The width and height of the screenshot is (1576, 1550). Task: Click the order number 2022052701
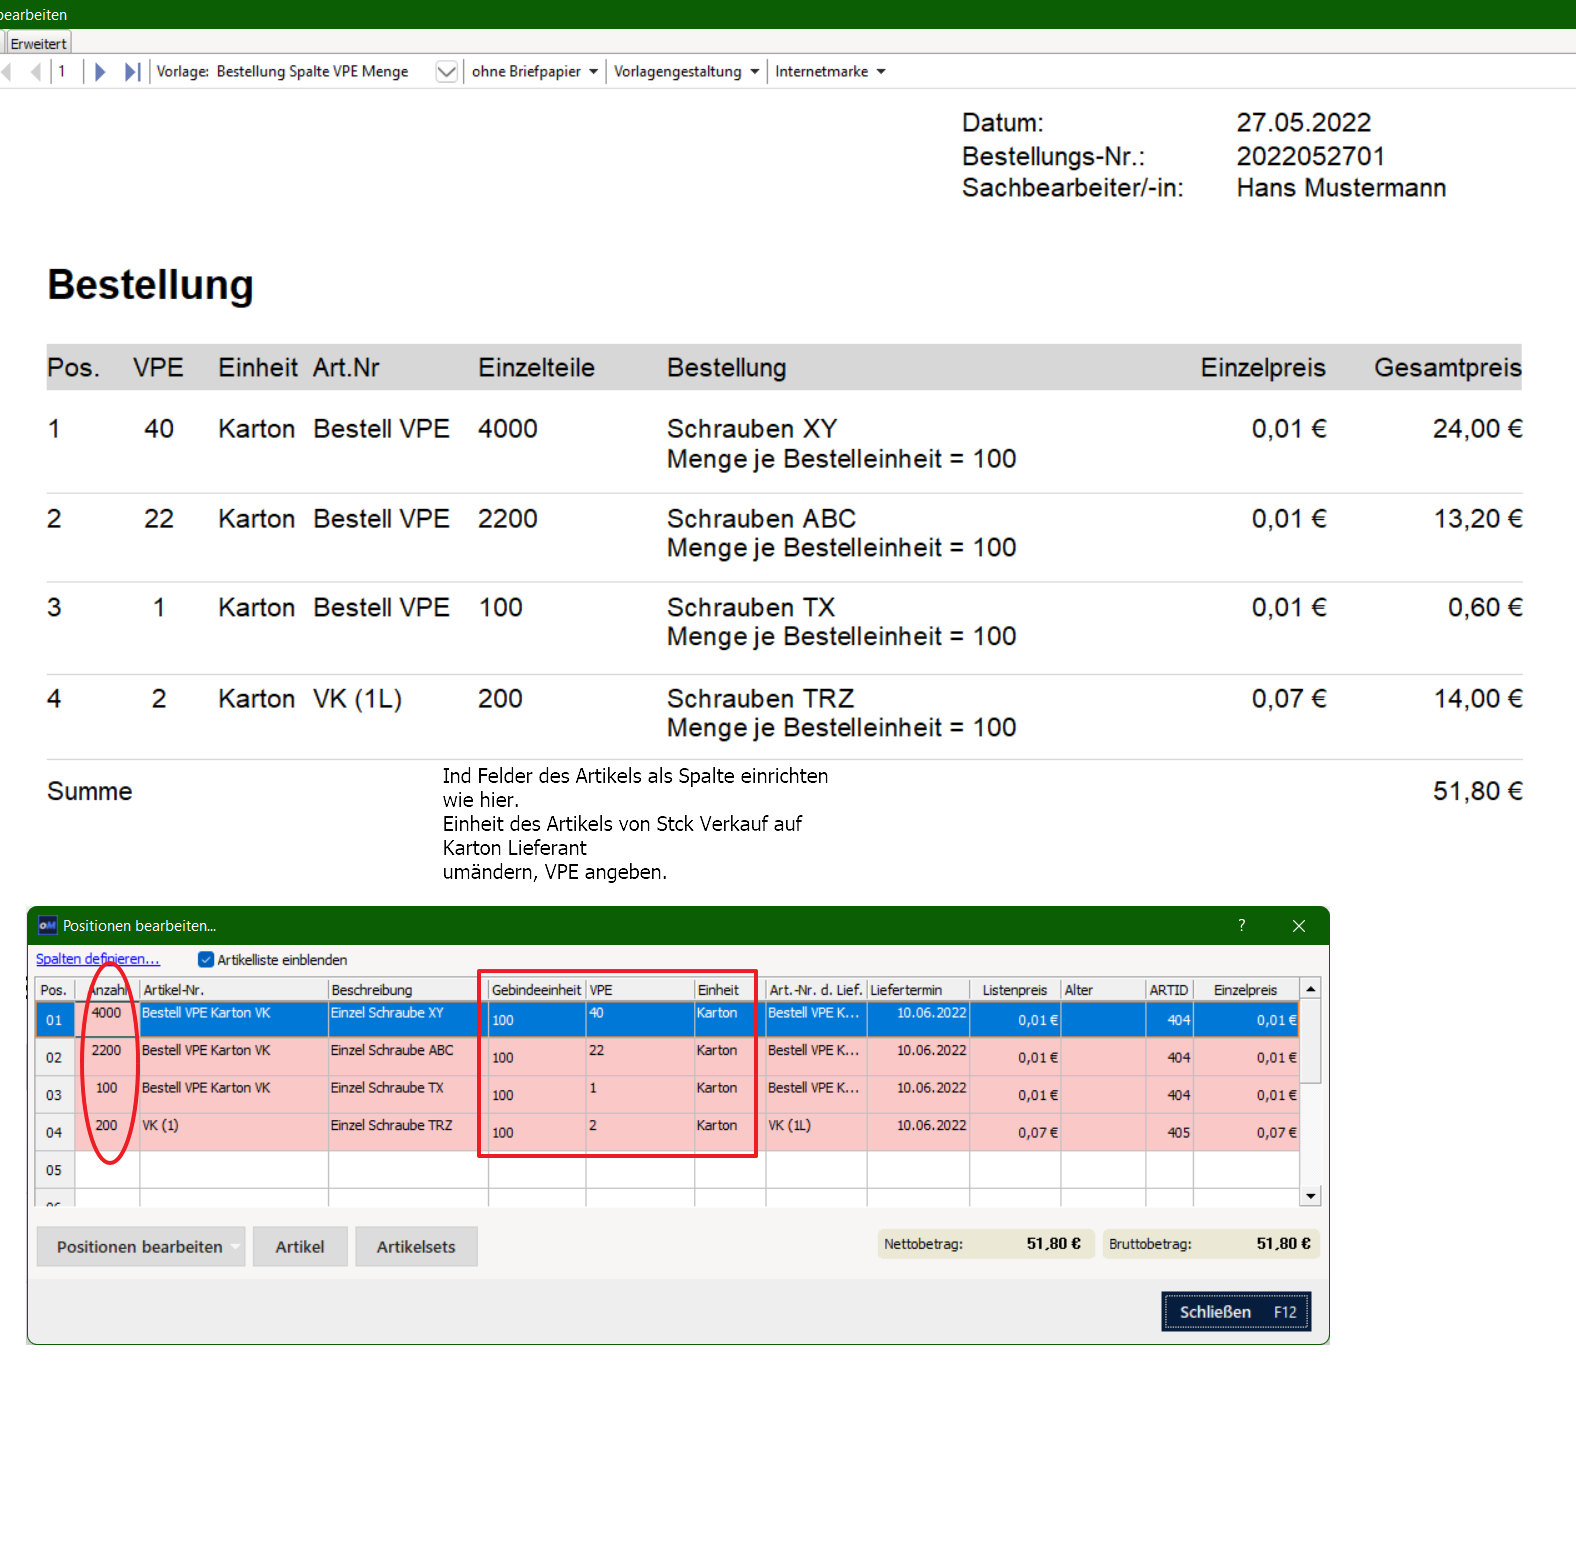point(1310,156)
